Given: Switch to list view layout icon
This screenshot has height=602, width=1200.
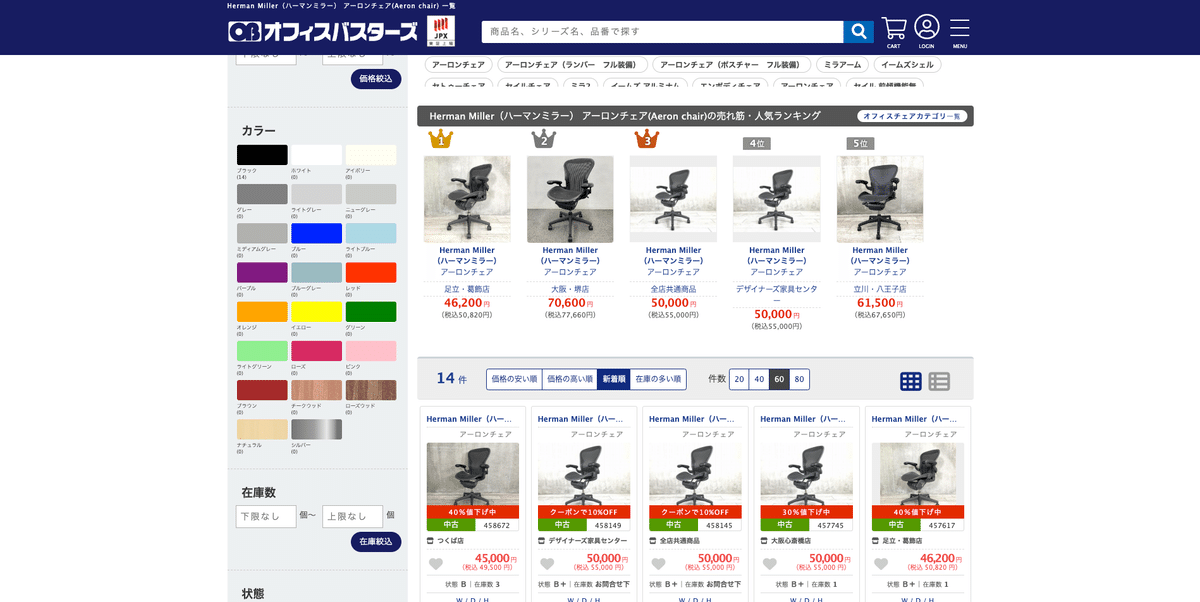Looking at the screenshot, I should (939, 381).
